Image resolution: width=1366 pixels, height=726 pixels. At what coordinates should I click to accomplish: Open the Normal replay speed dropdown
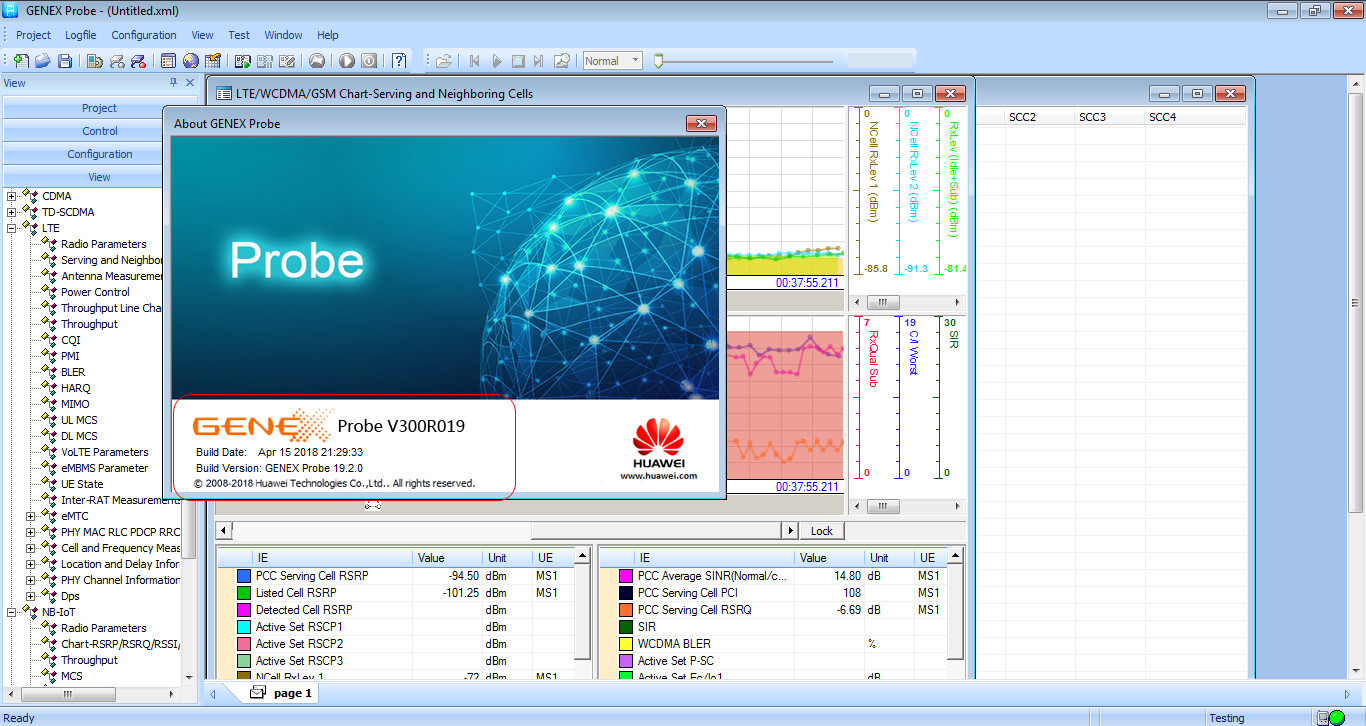[x=637, y=60]
